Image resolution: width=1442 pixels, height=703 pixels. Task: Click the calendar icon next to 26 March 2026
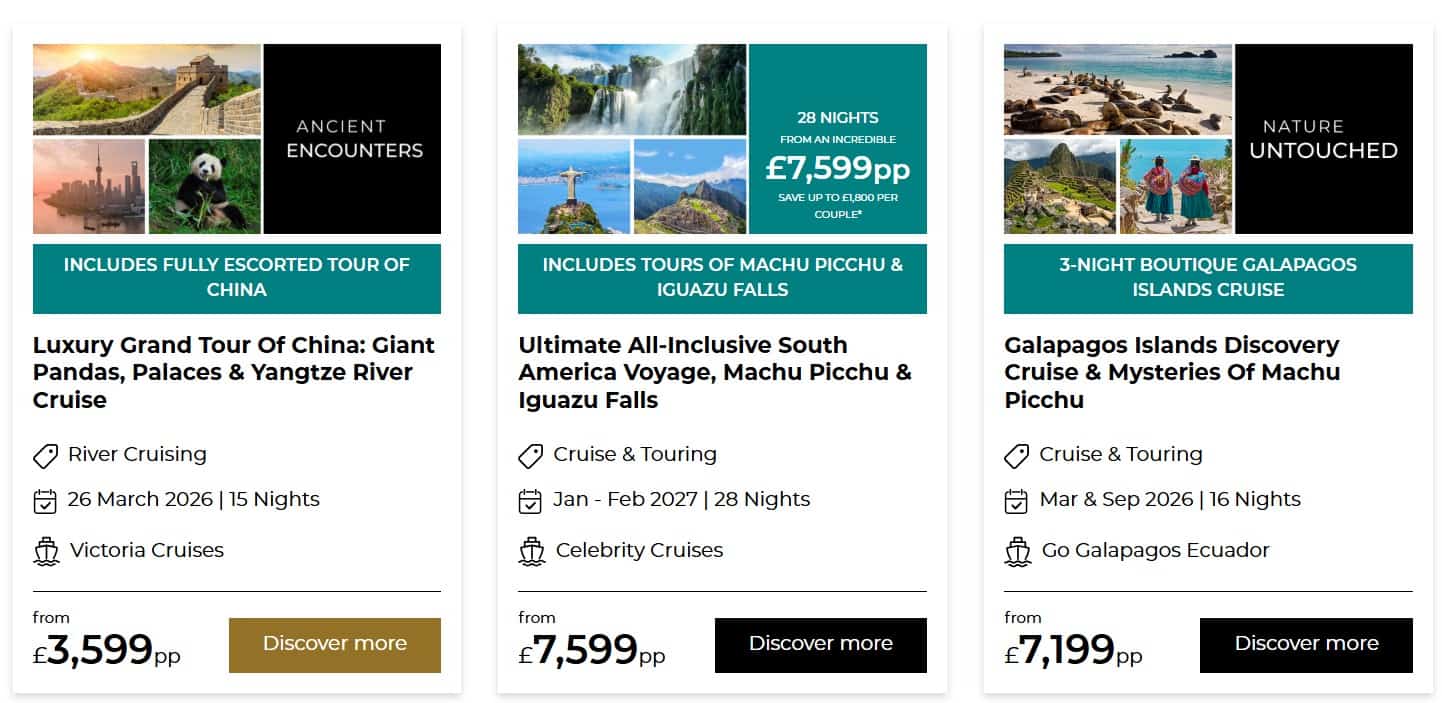tap(45, 501)
